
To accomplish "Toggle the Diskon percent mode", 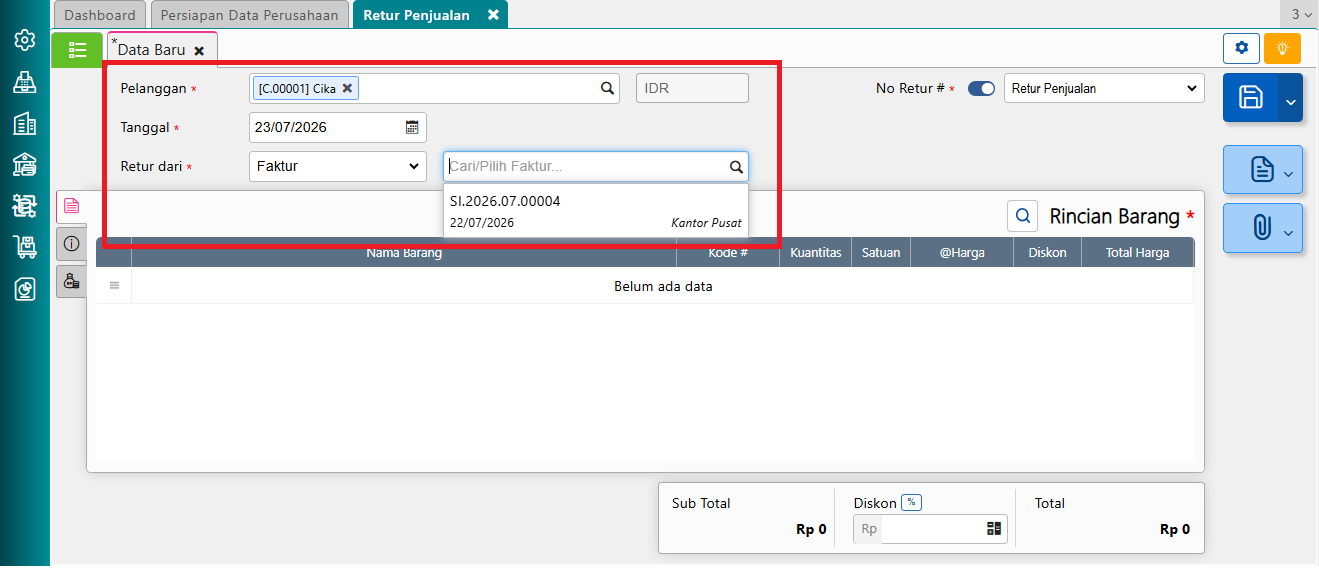I will click(x=910, y=503).
